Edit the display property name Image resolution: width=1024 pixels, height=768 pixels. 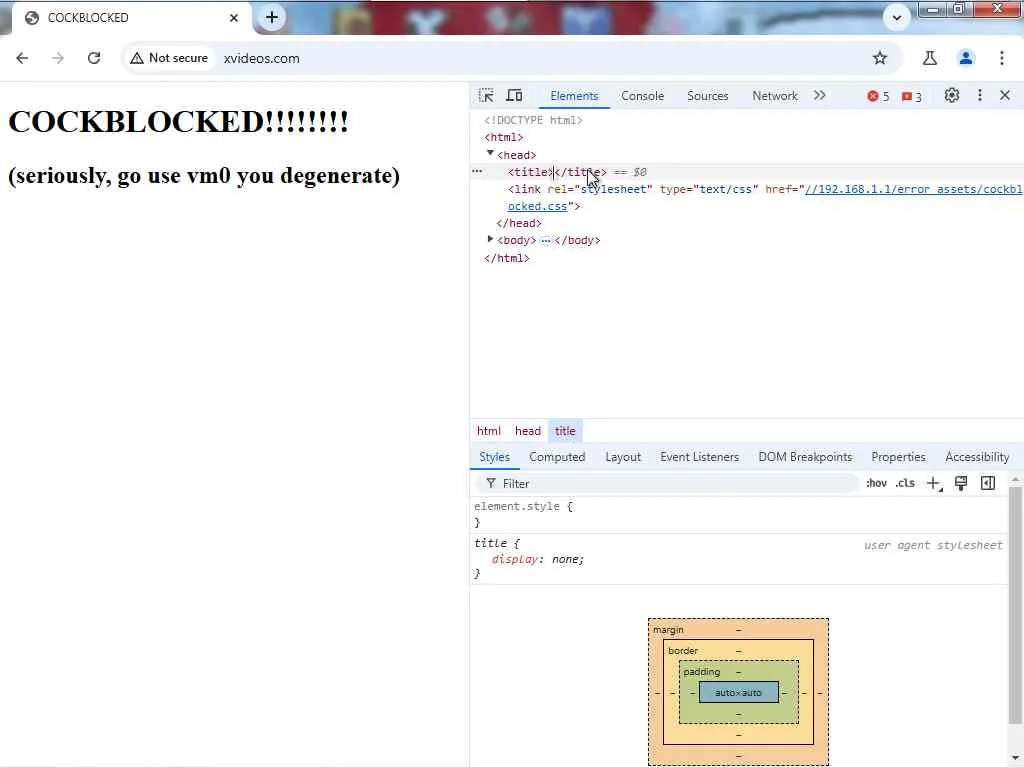point(515,560)
